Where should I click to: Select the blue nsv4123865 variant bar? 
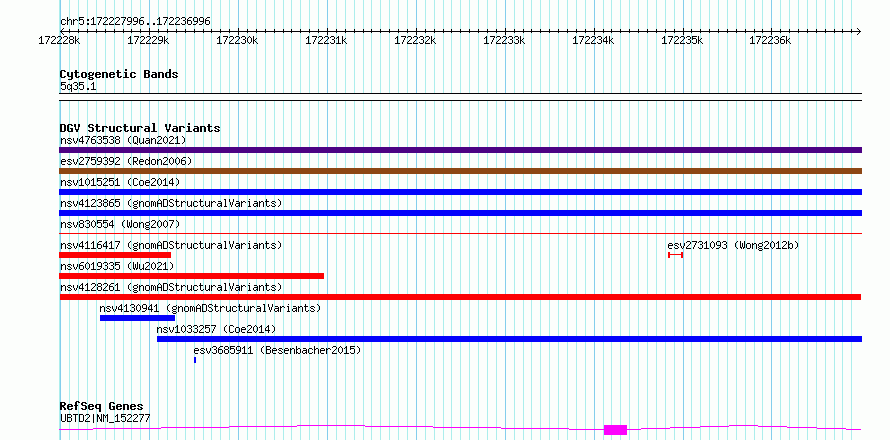point(460,213)
